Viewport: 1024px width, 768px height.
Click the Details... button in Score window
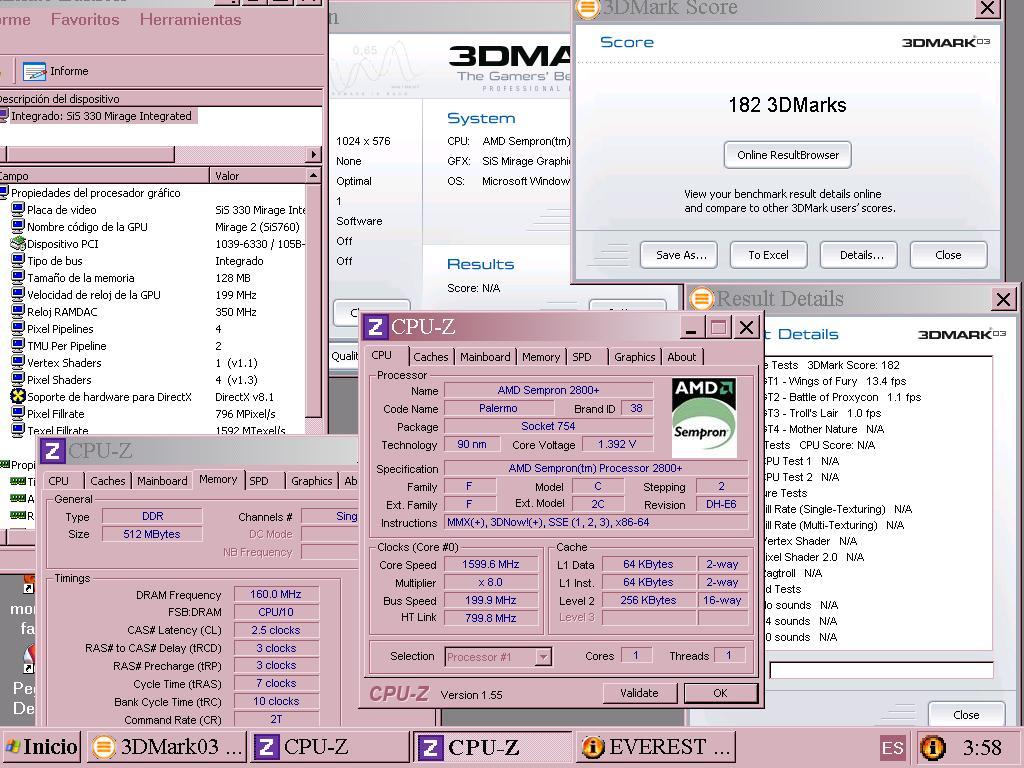tap(859, 255)
